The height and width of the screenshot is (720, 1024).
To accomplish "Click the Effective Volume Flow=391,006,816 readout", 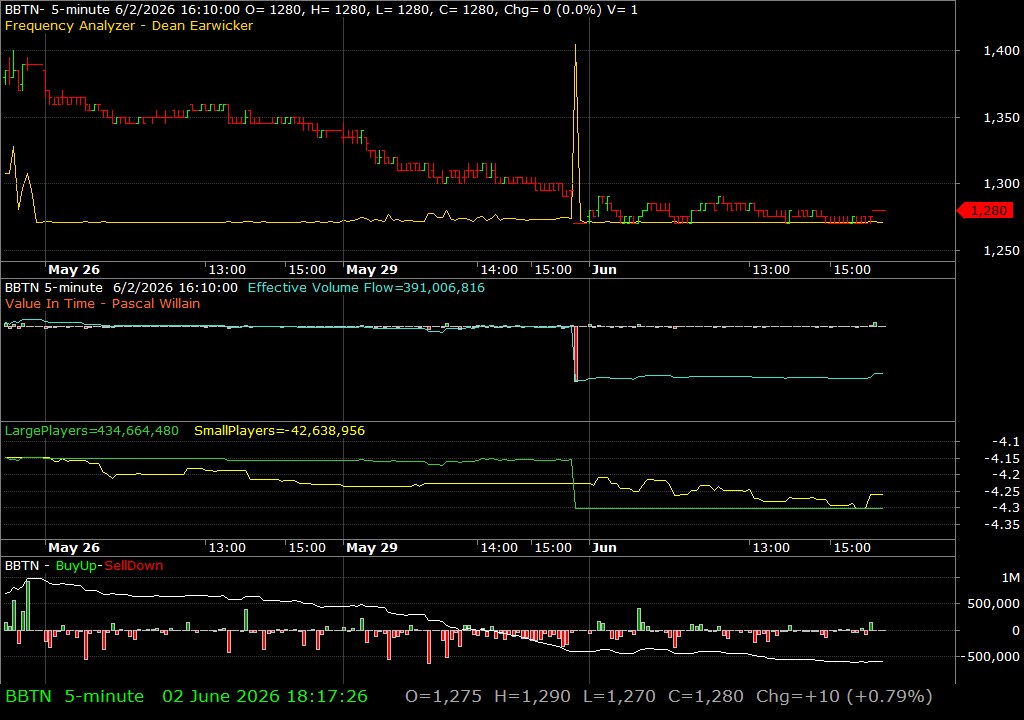I will (x=366, y=287).
